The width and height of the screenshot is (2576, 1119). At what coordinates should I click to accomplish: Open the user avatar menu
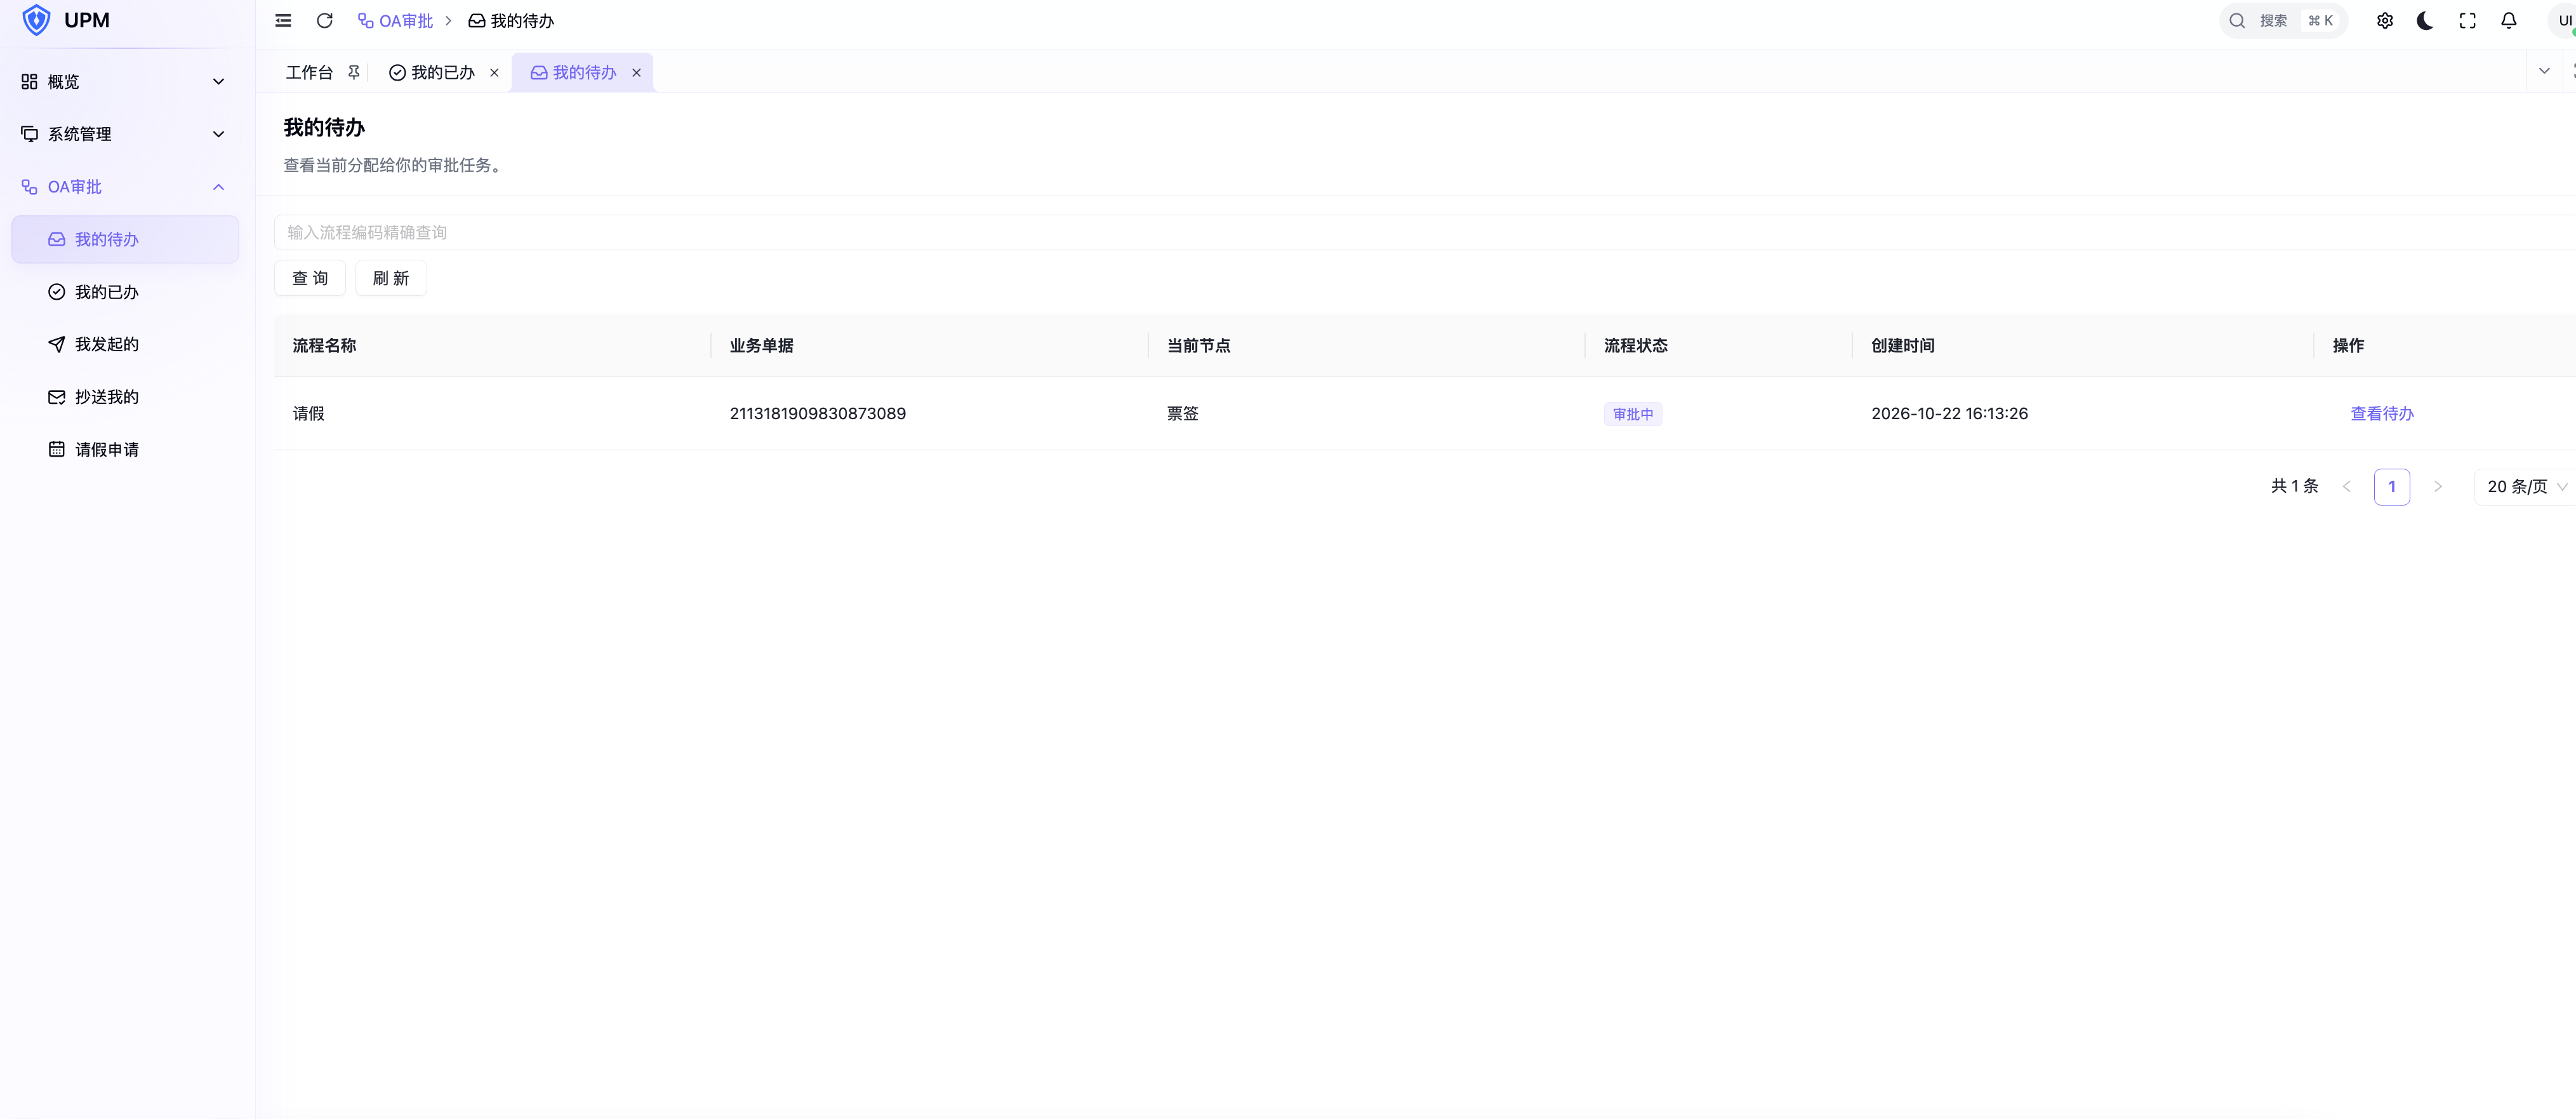tap(2563, 21)
